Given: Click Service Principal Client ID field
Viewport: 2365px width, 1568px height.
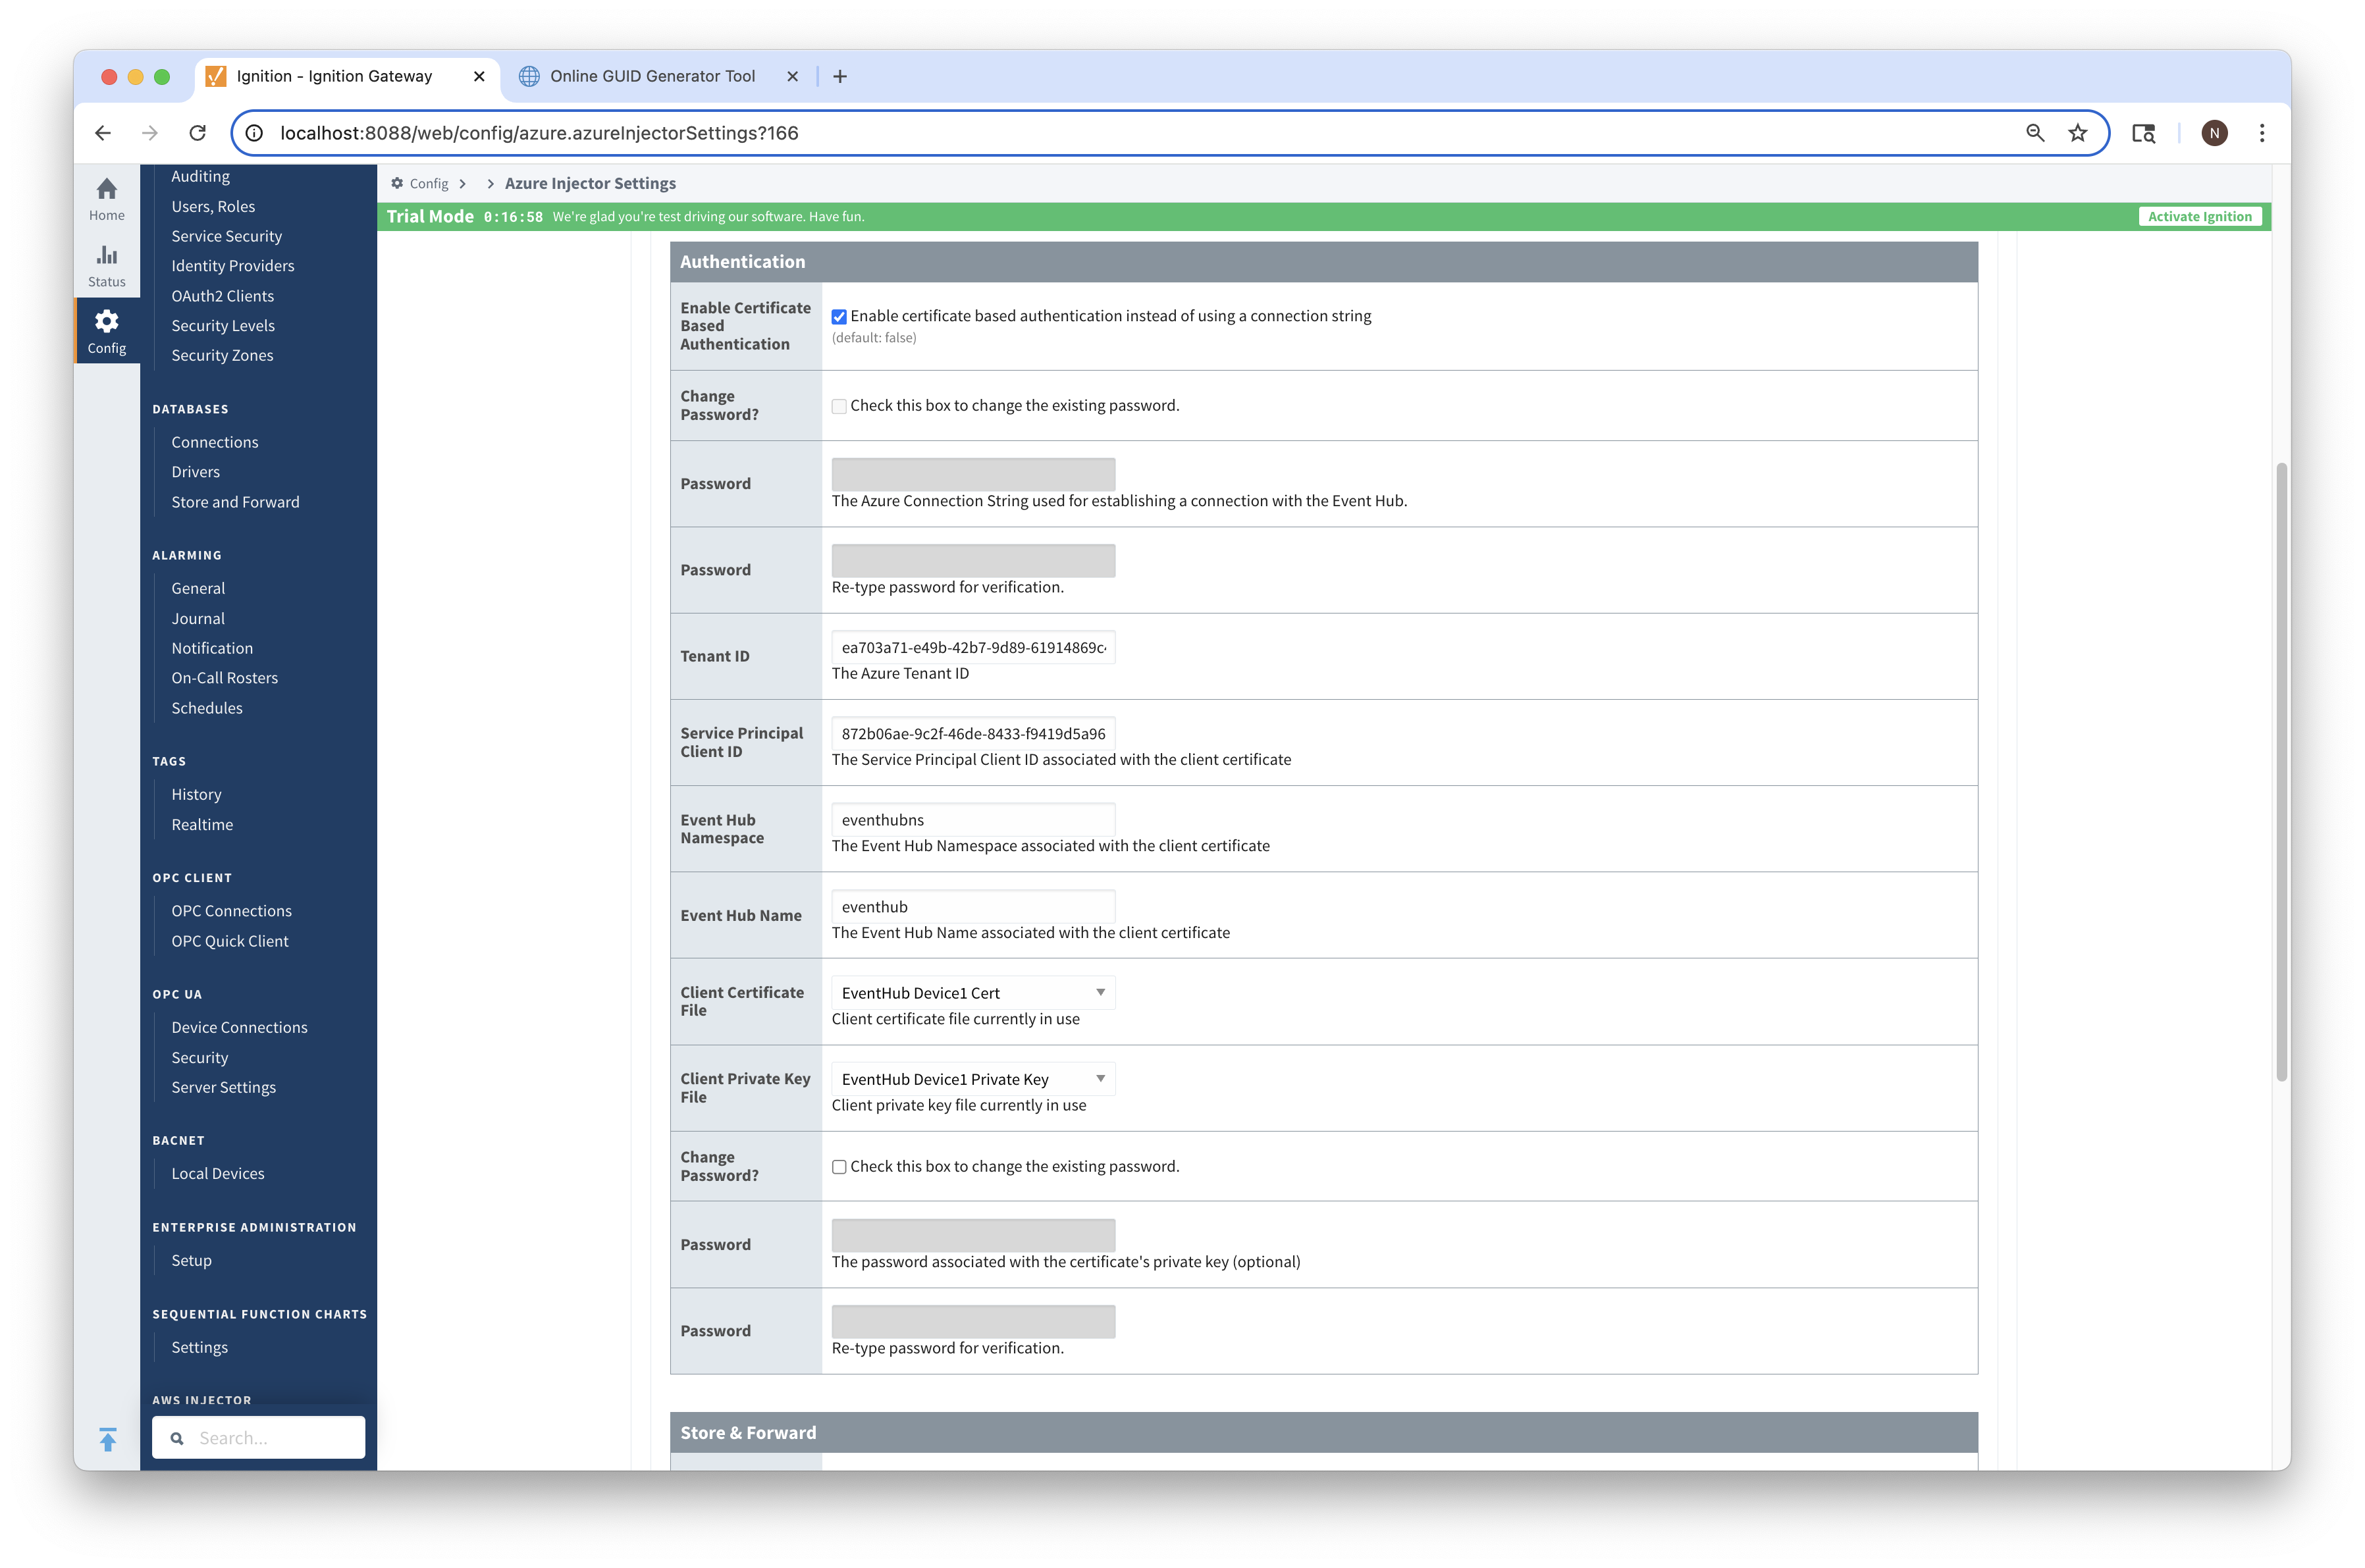Looking at the screenshot, I should pos(972,734).
